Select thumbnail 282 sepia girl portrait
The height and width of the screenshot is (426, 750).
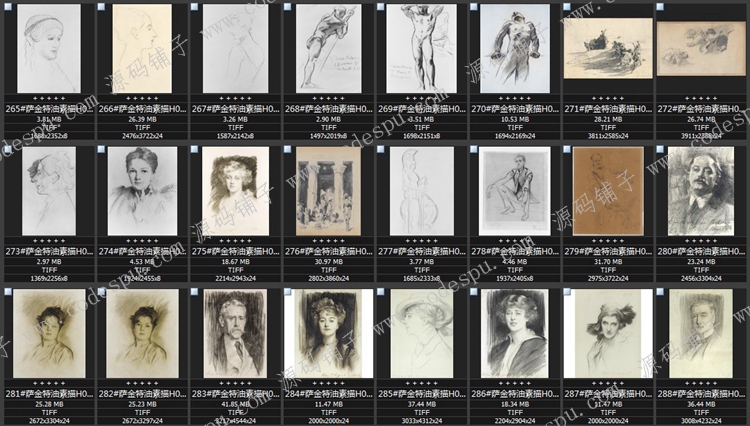coord(142,333)
